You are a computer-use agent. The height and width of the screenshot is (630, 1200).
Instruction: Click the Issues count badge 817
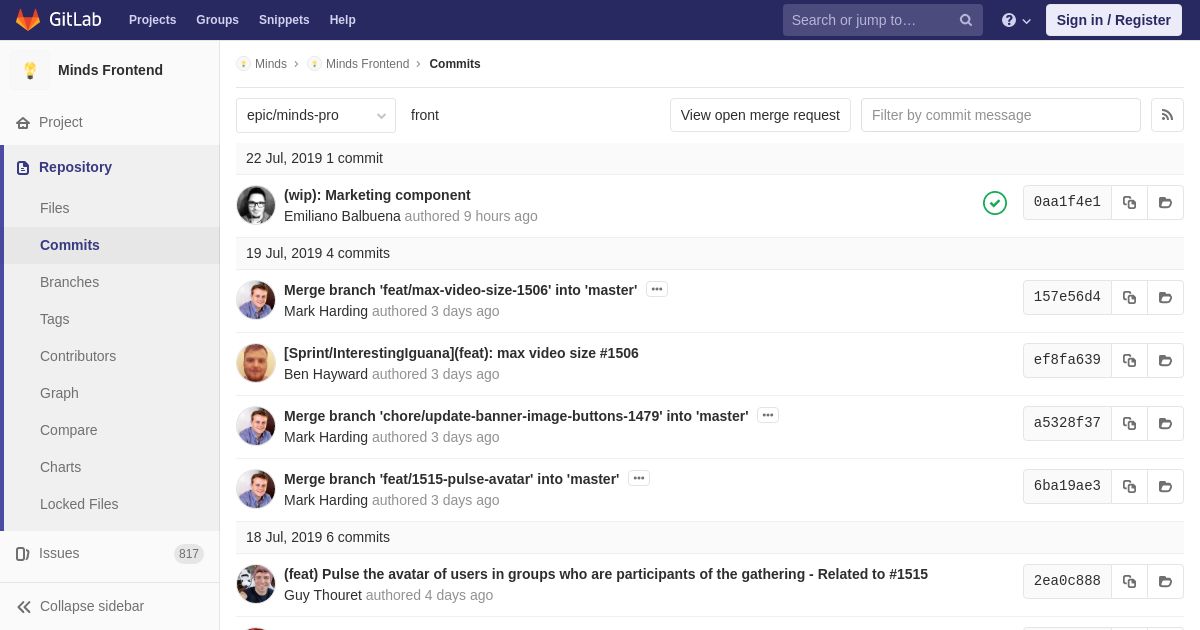click(x=189, y=554)
